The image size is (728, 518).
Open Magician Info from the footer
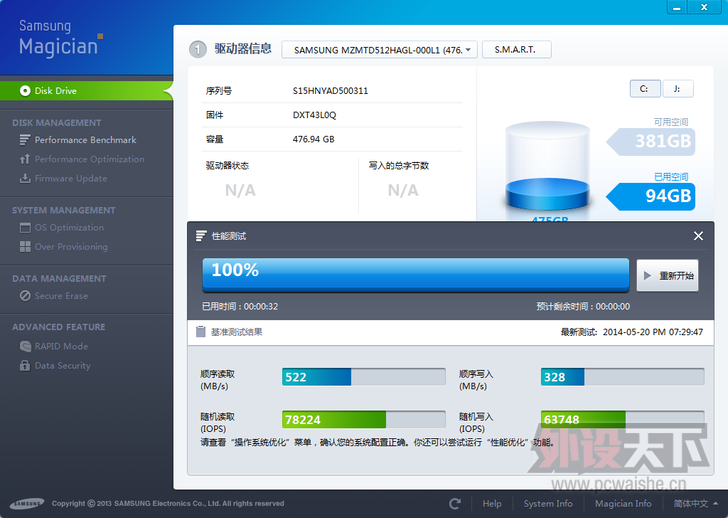(x=623, y=504)
